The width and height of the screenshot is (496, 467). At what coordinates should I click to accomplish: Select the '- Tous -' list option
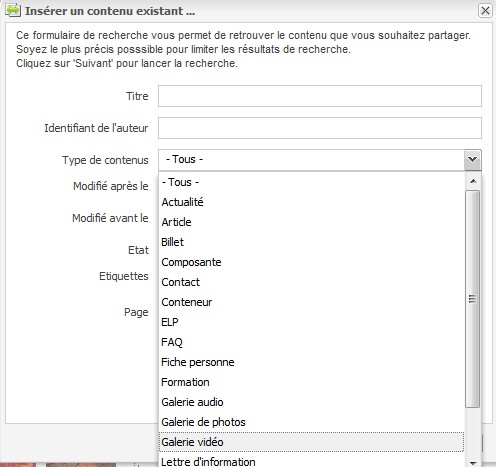tap(311, 182)
